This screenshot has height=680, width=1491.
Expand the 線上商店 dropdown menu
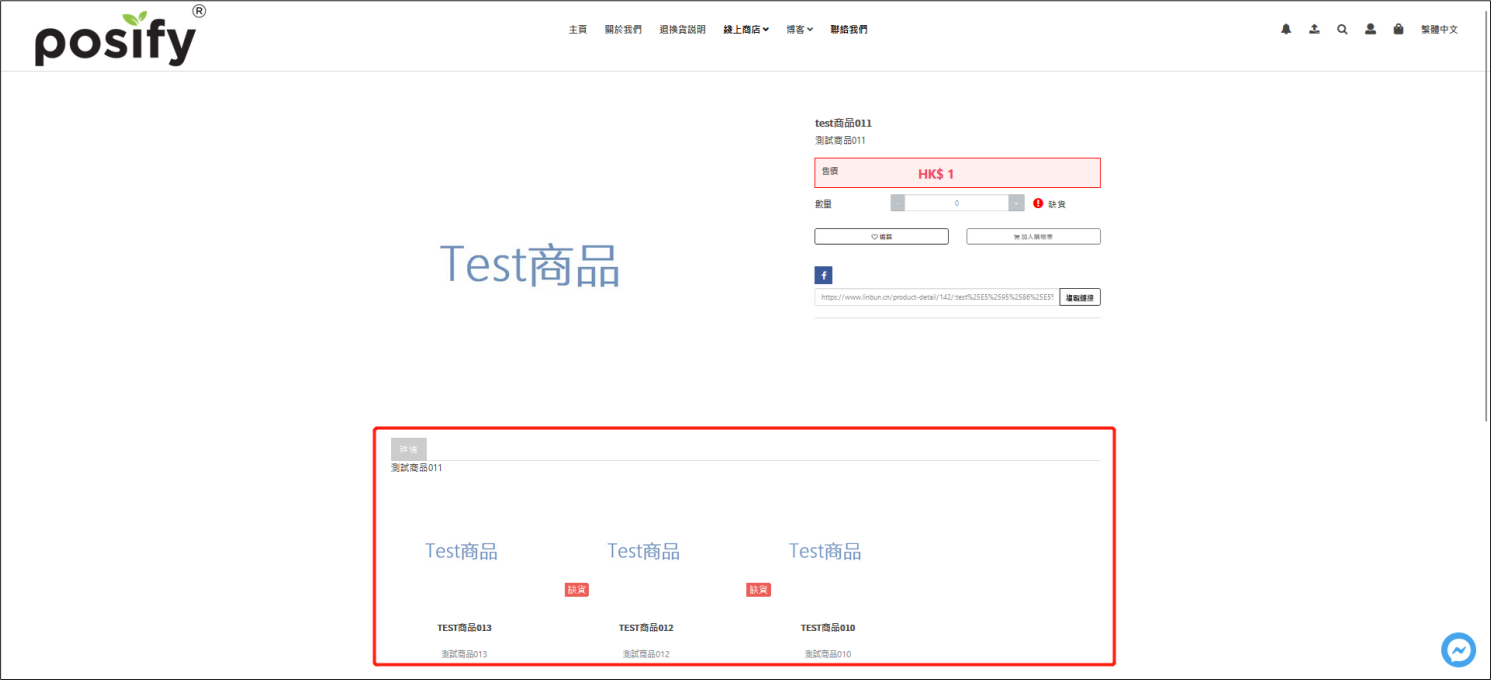coord(745,30)
